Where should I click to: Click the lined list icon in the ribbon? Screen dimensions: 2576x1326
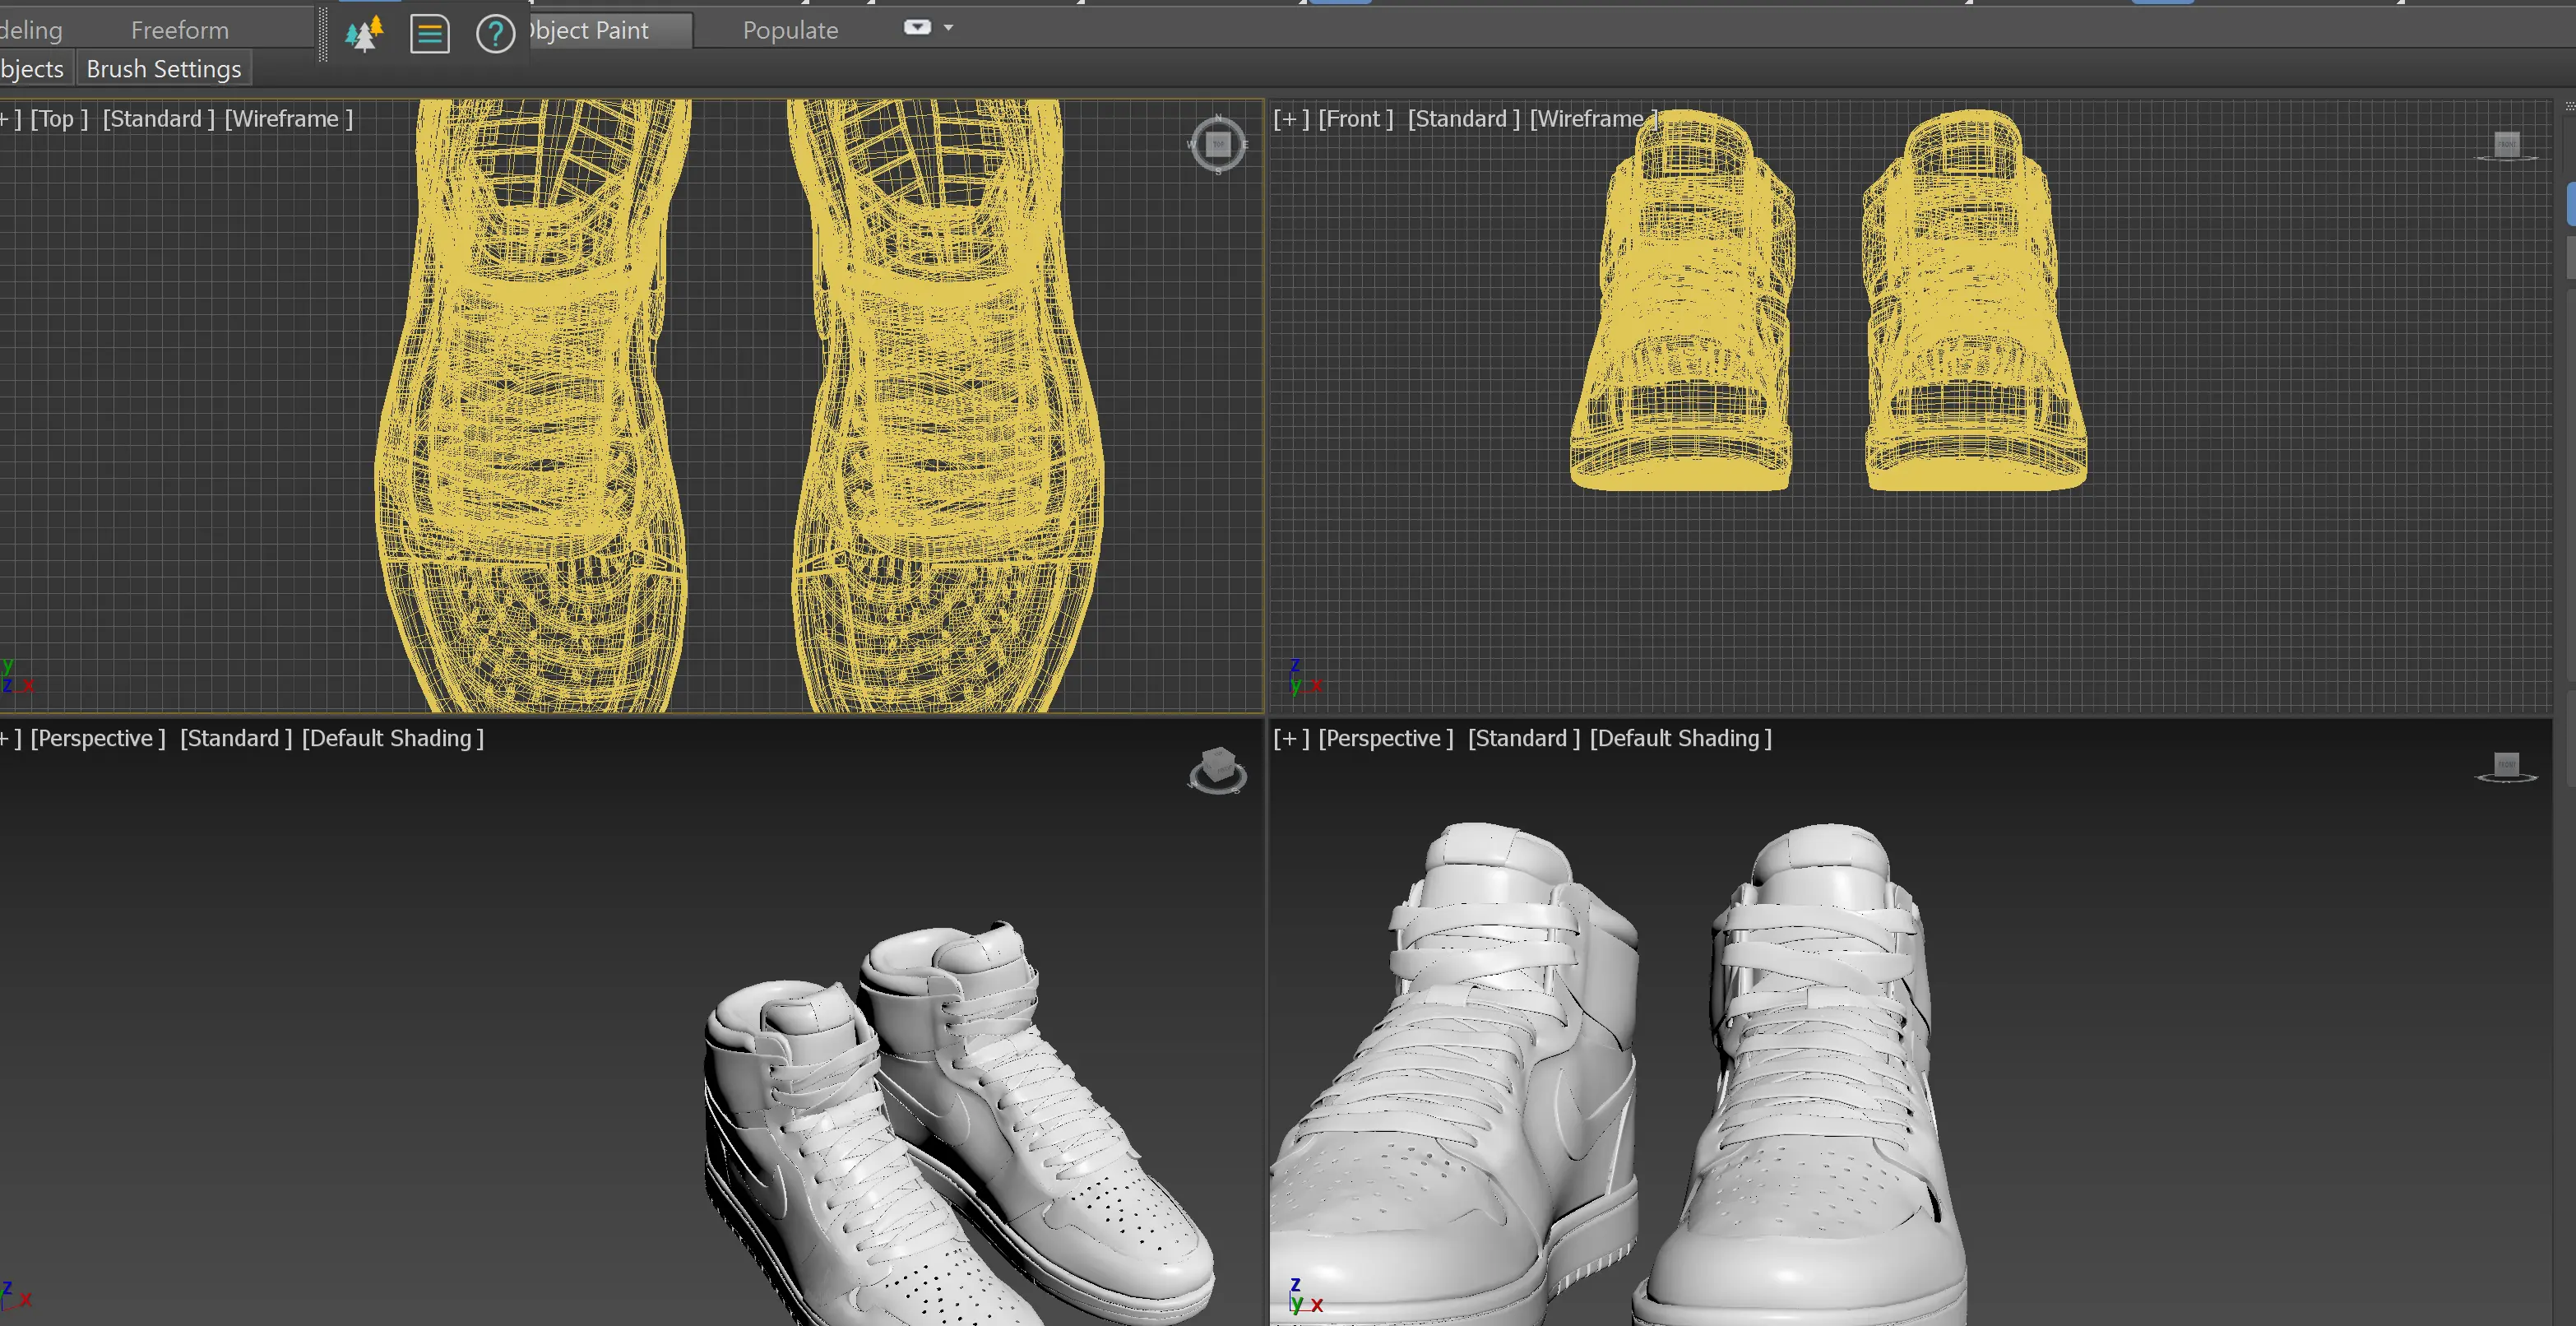pyautogui.click(x=430, y=34)
